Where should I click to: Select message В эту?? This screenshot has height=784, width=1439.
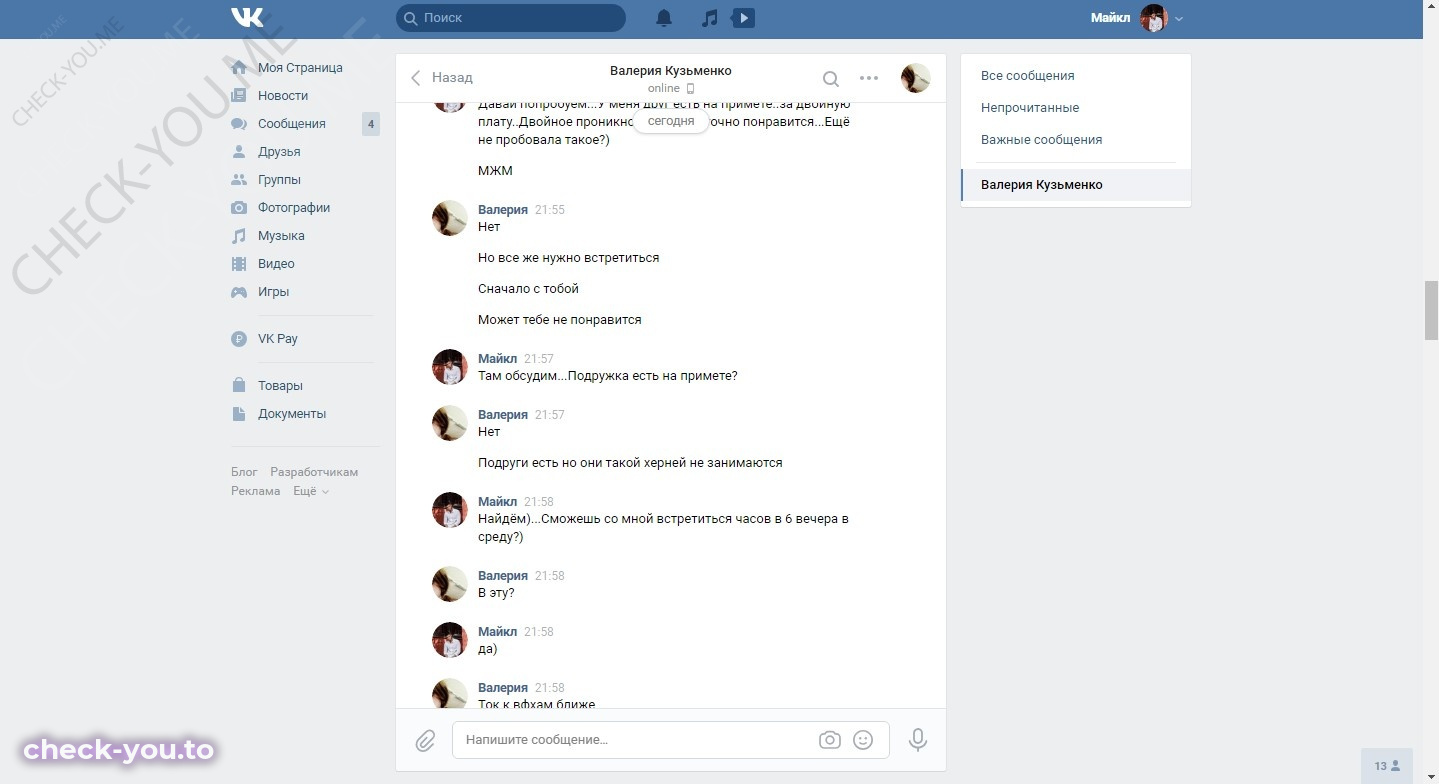tap(496, 593)
